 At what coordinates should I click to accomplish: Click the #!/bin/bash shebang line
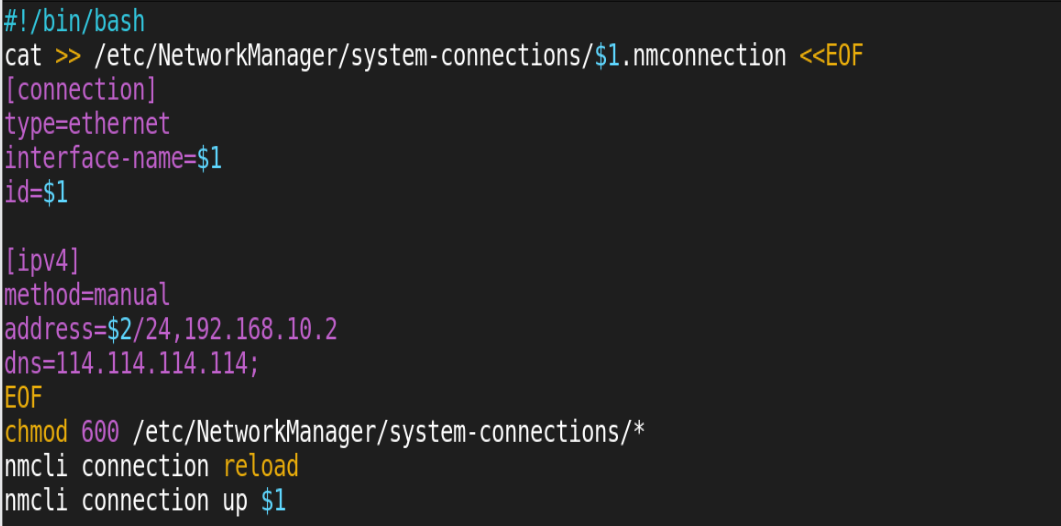(74, 22)
